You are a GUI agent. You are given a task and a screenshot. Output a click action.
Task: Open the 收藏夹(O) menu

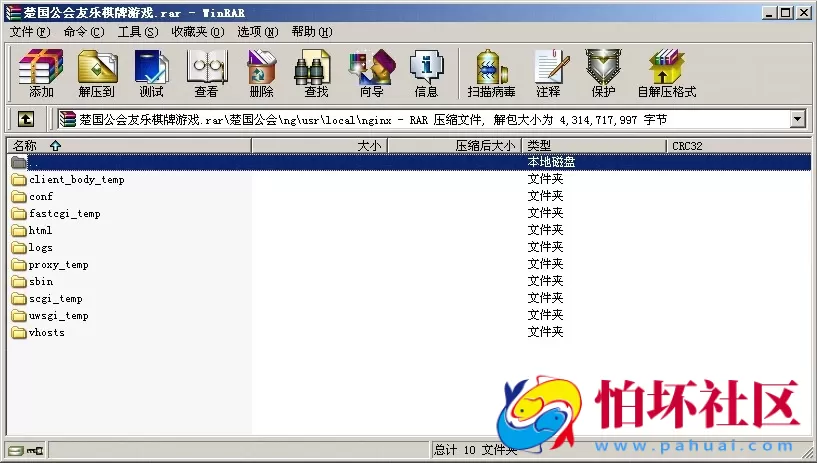(197, 32)
